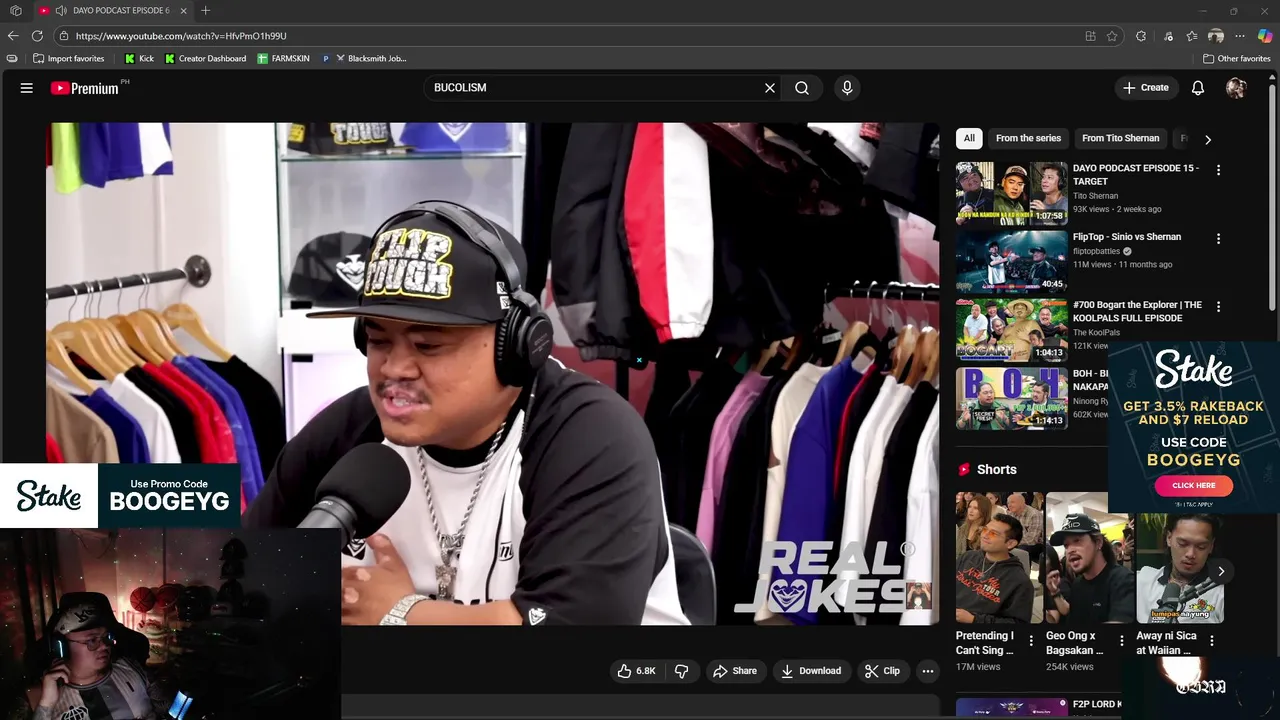Open the Create menu
1280x720 pixels.
(1146, 88)
